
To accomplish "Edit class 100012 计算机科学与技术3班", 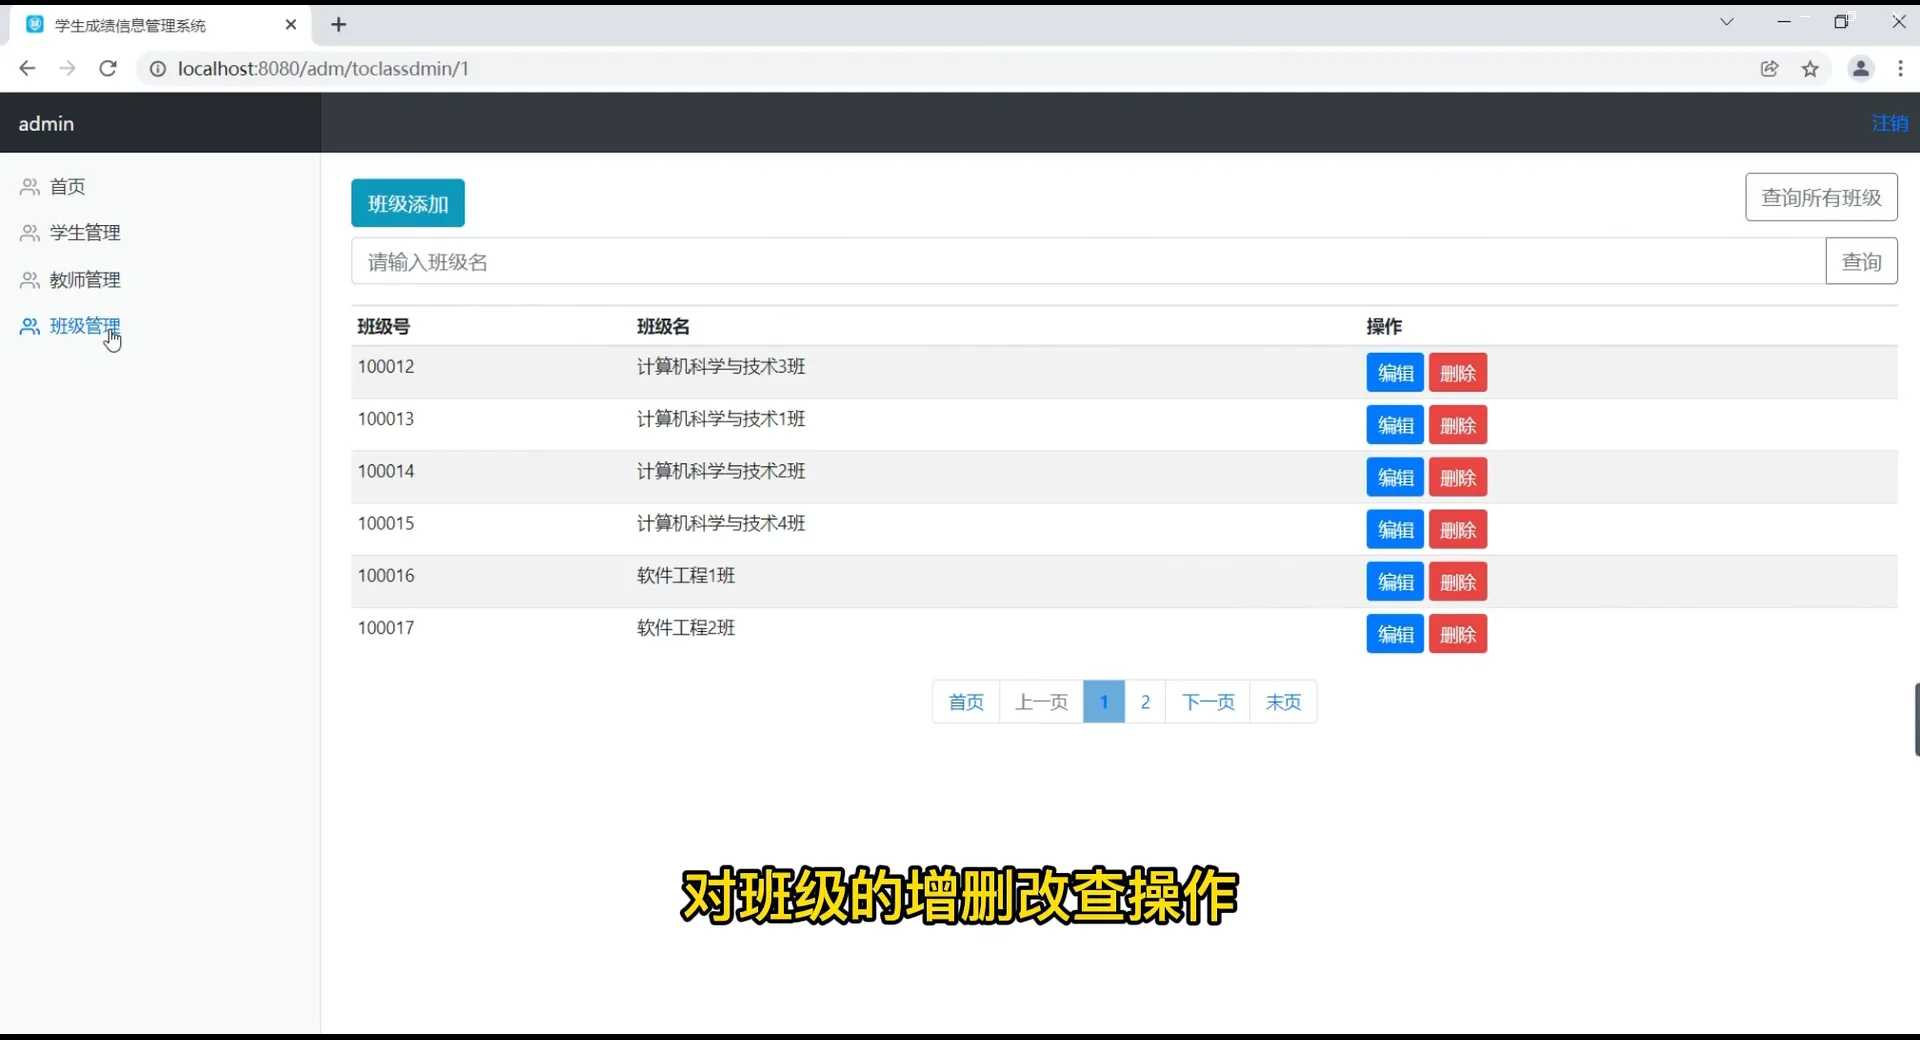I will click(x=1394, y=372).
